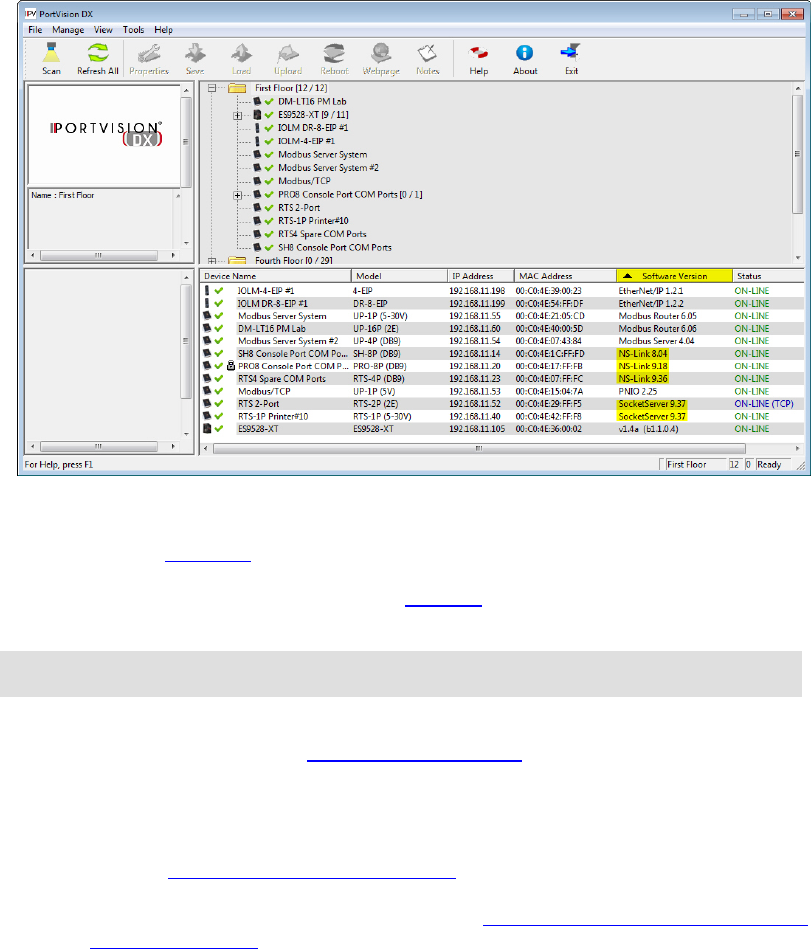Click device icon beside DM-LT16 PM Lab in tree
Screen dimensions: 811x949
(257, 101)
